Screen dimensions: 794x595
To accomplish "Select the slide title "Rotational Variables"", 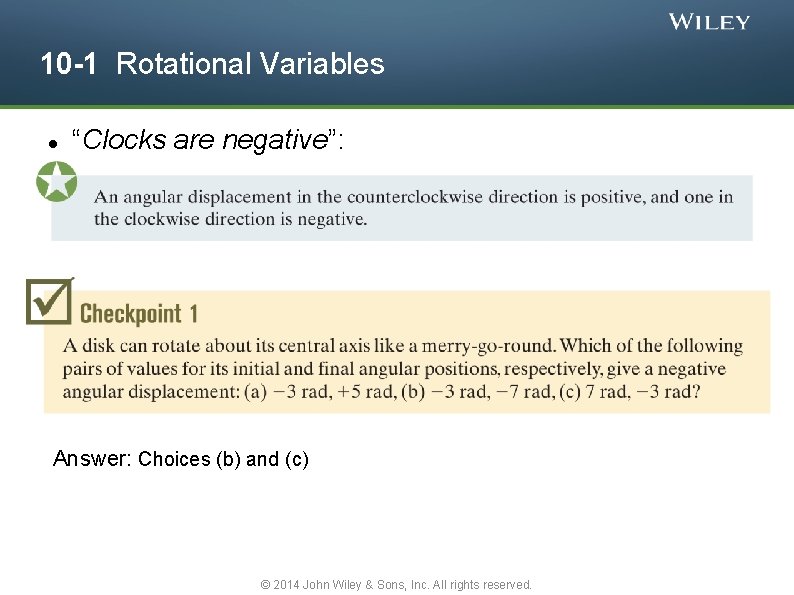I will coord(250,64).
